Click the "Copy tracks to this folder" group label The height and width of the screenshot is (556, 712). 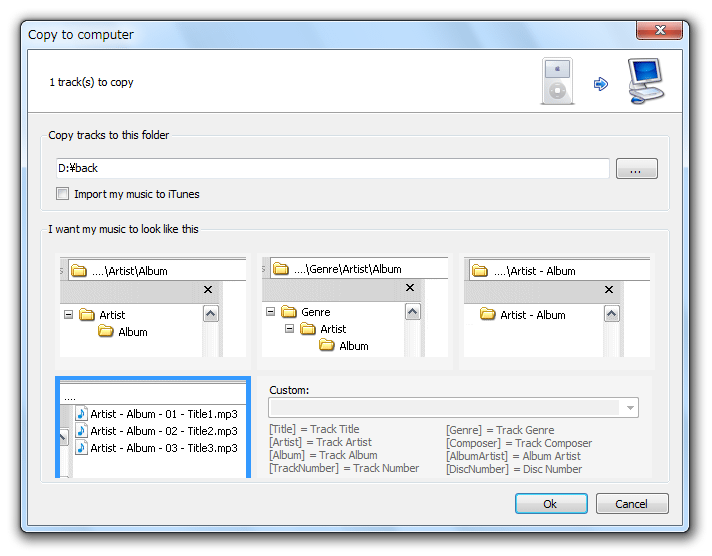point(109,135)
